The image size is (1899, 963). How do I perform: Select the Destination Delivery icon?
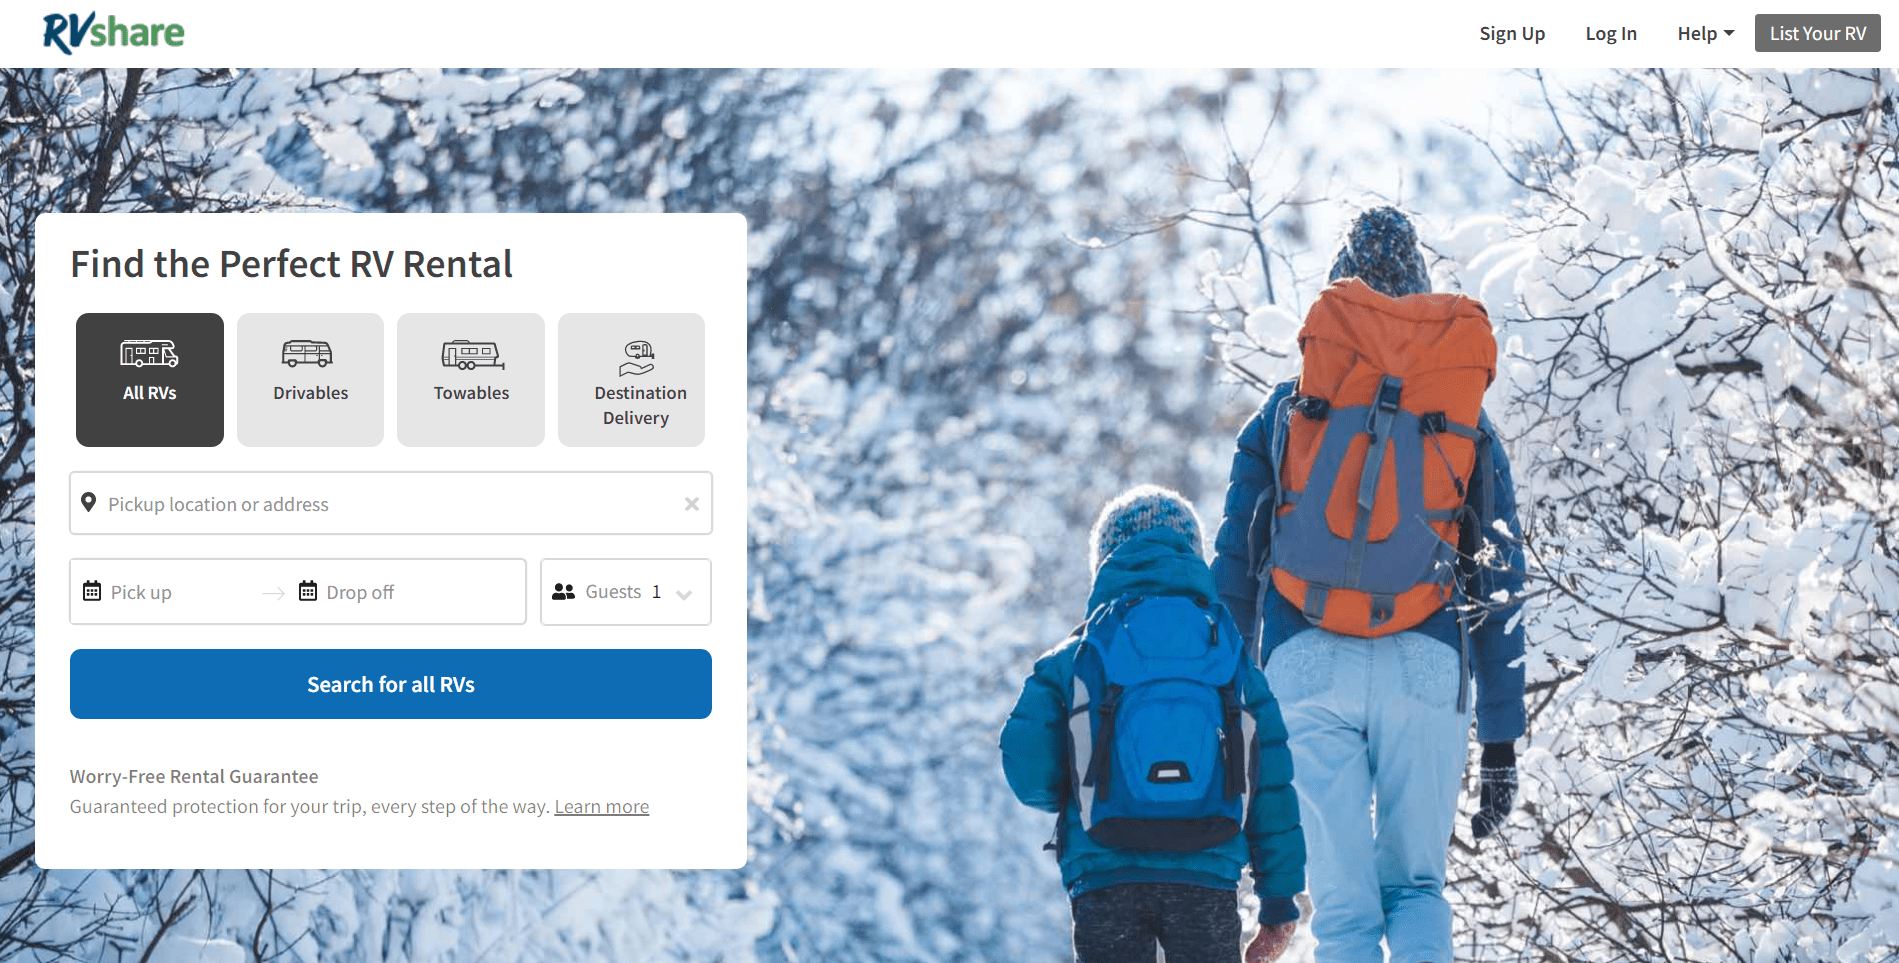[637, 358]
